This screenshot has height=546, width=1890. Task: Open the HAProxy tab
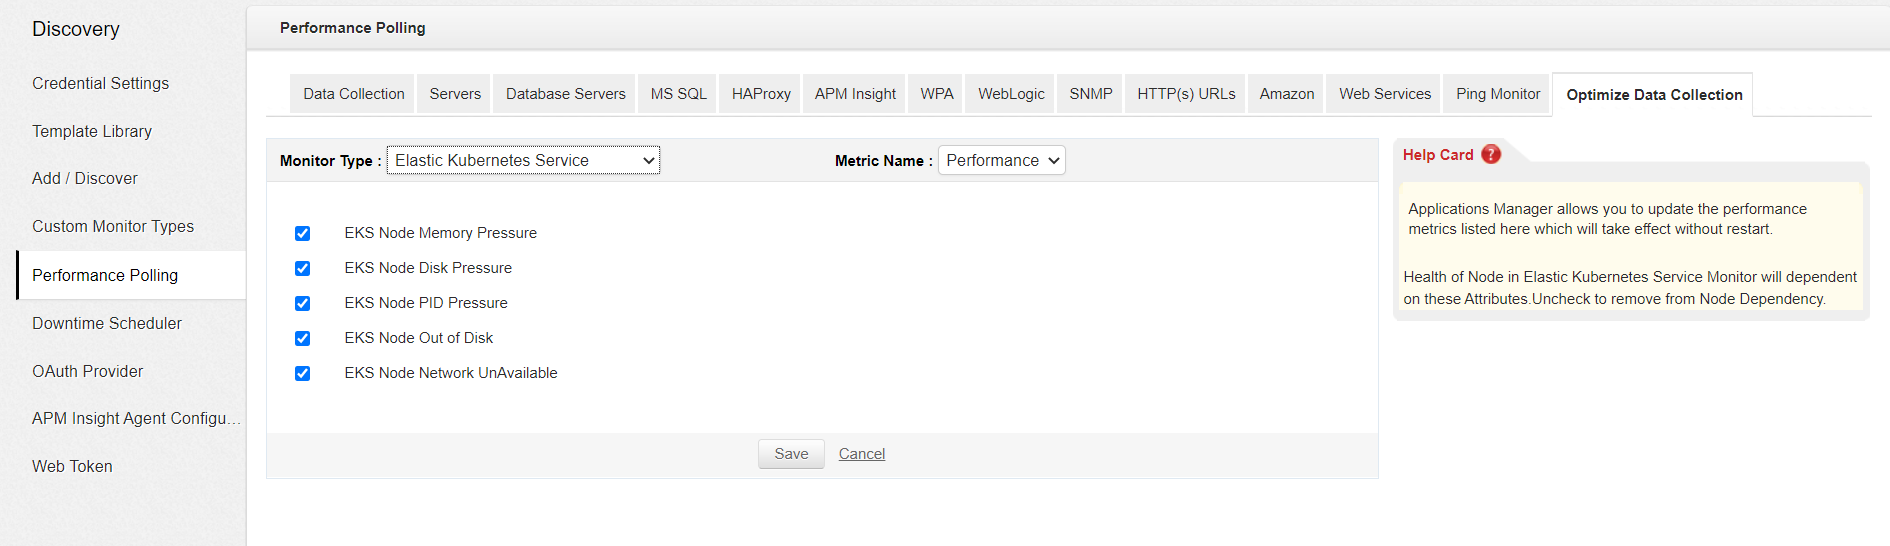(x=761, y=94)
